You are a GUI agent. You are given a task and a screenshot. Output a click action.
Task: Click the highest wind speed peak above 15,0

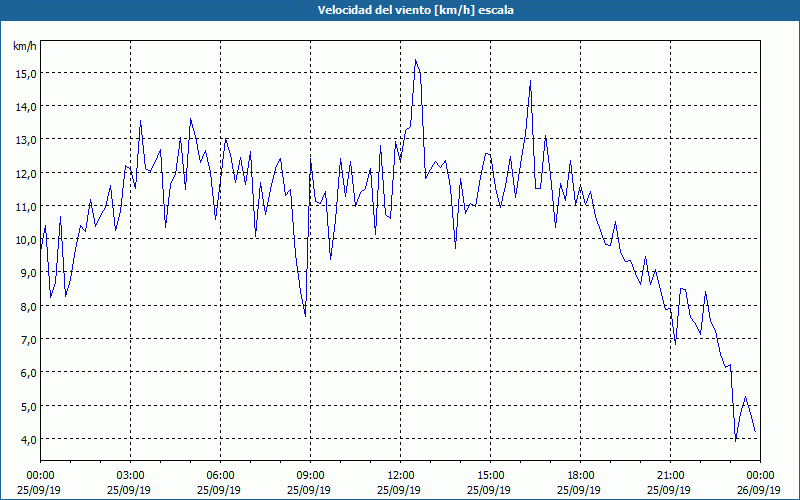click(x=416, y=60)
